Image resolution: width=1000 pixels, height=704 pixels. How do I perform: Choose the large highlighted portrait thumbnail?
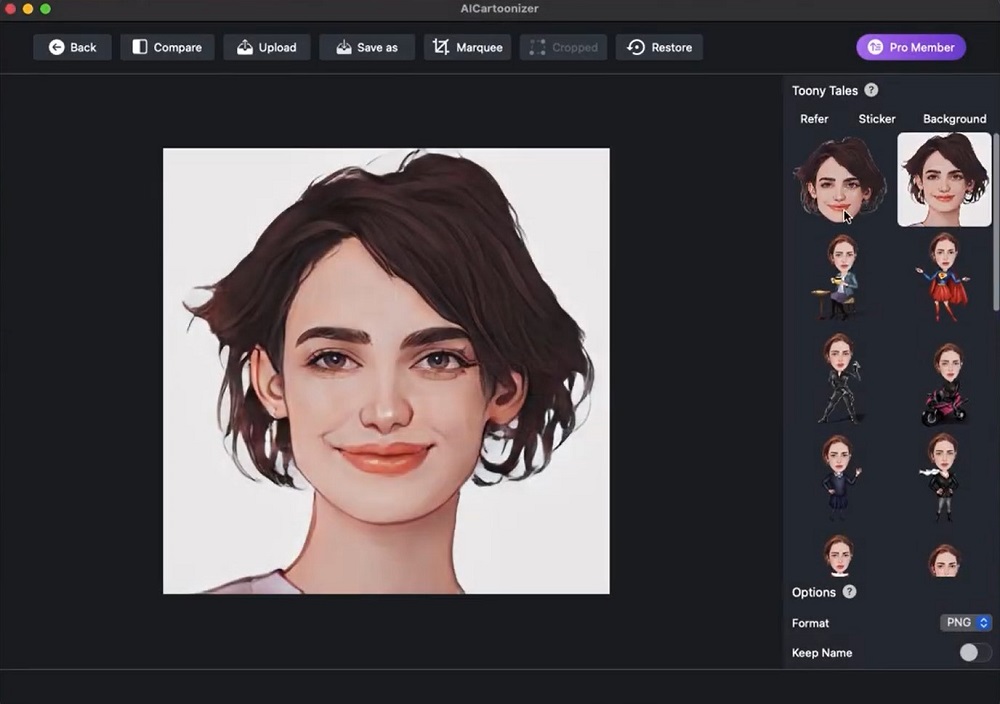click(x=942, y=181)
